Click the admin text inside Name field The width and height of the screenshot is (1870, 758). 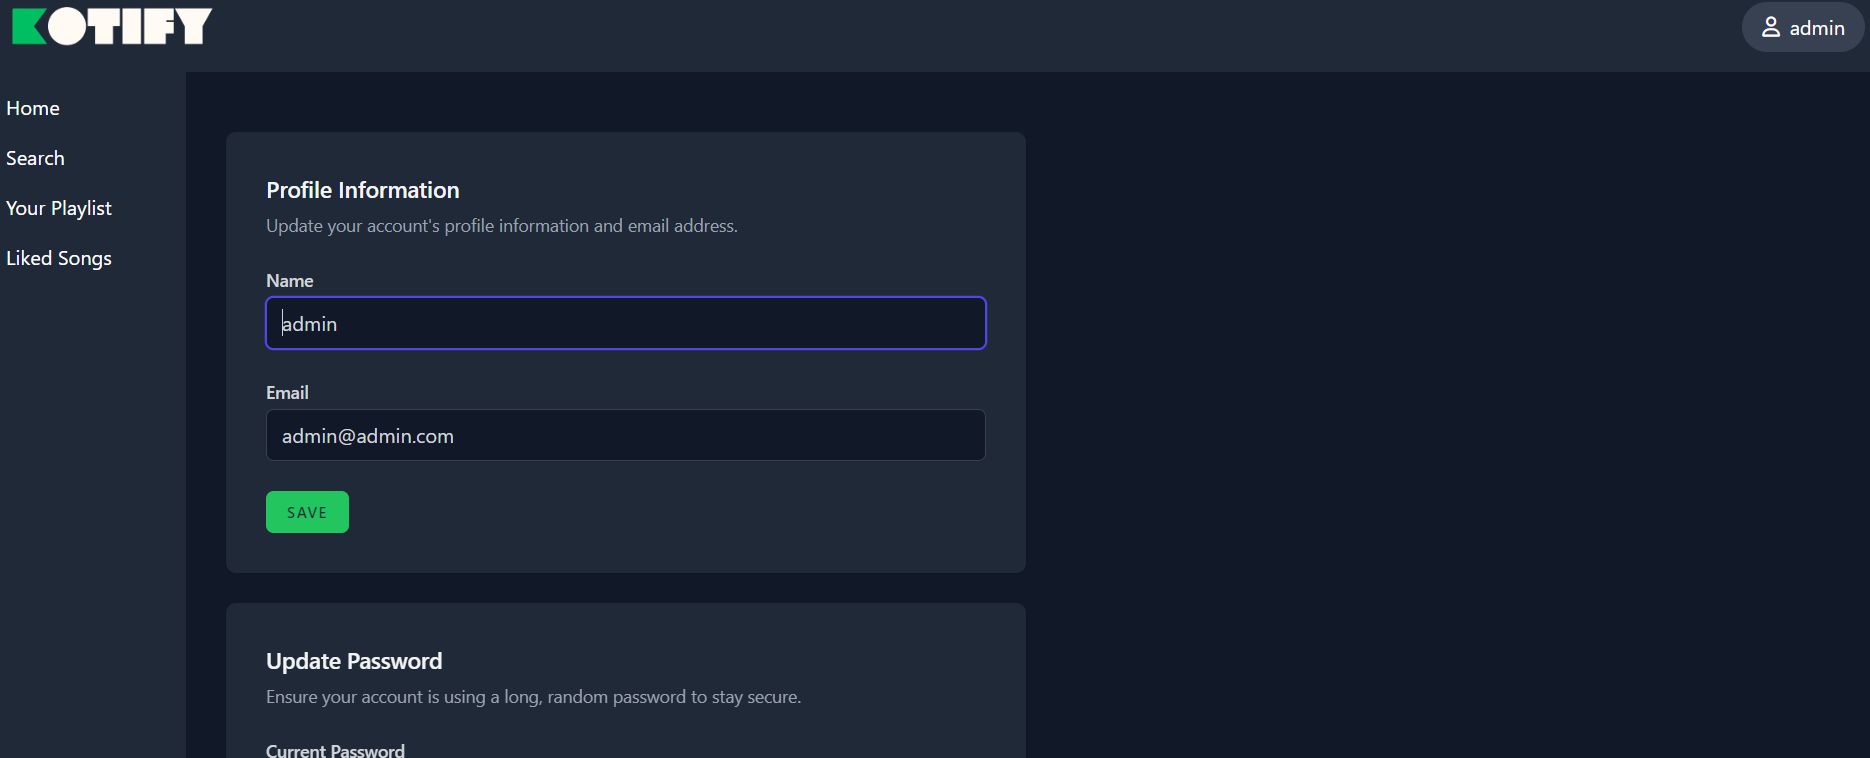(310, 324)
